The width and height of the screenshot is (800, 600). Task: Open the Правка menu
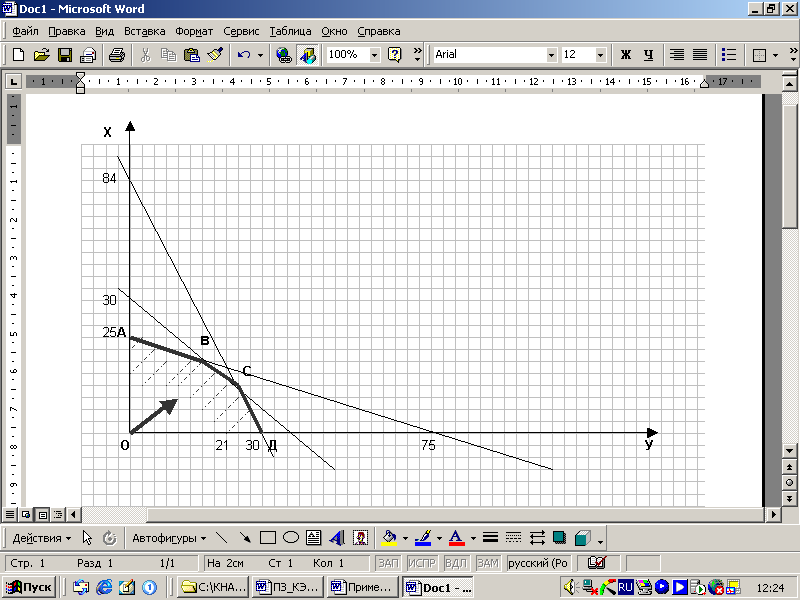(66, 31)
